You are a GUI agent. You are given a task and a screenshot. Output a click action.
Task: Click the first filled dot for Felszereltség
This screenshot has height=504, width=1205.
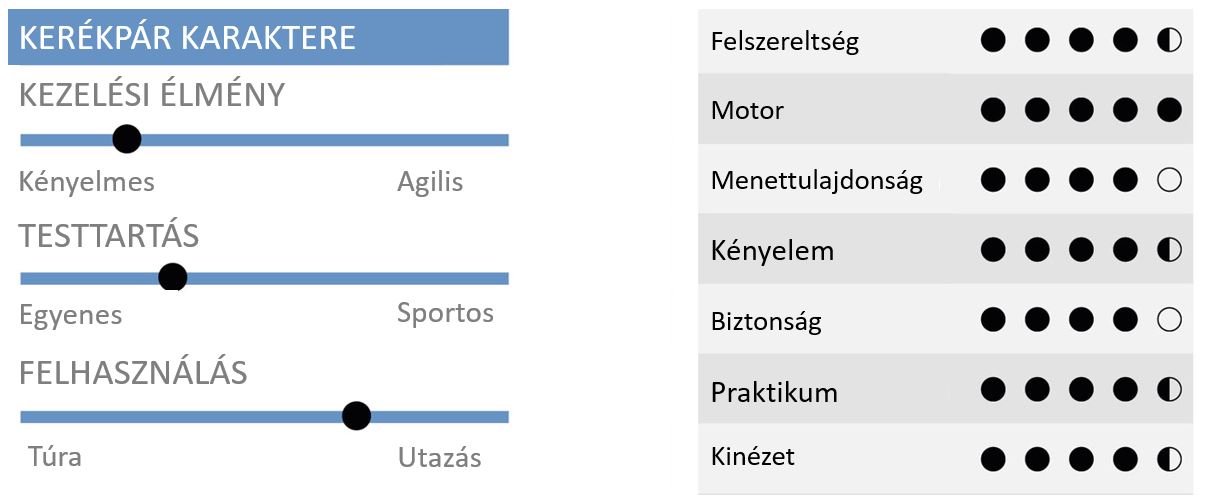993,40
